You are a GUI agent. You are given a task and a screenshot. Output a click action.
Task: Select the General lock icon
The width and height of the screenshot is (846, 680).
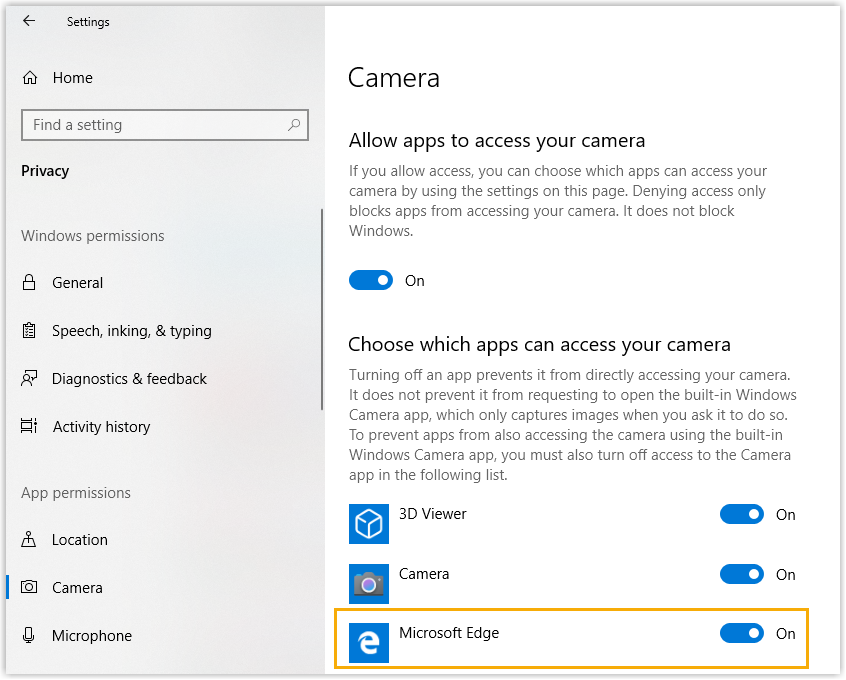pyautogui.click(x=29, y=282)
